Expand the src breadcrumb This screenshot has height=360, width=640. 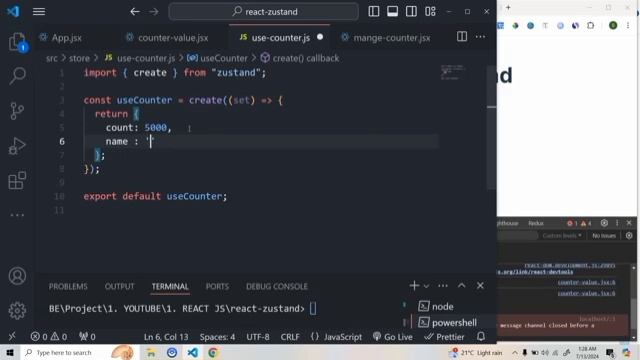(x=52, y=58)
